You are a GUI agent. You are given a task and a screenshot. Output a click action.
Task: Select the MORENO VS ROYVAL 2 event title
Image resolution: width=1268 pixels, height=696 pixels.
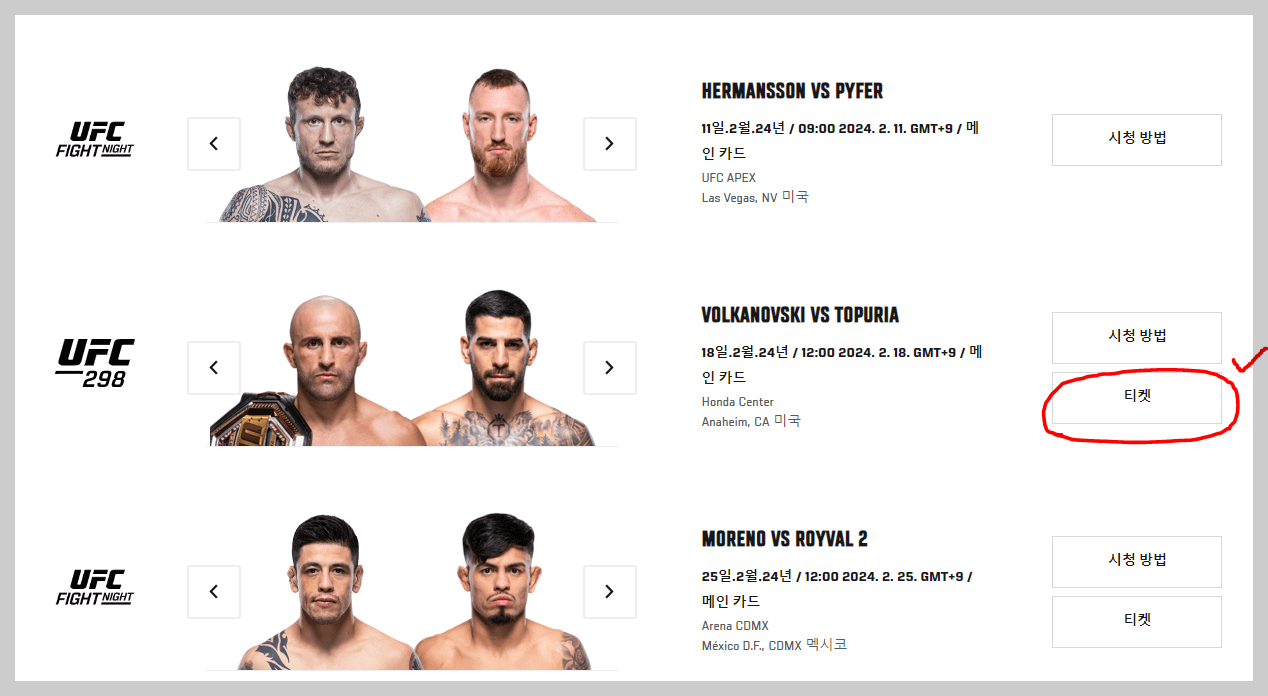pyautogui.click(x=785, y=538)
